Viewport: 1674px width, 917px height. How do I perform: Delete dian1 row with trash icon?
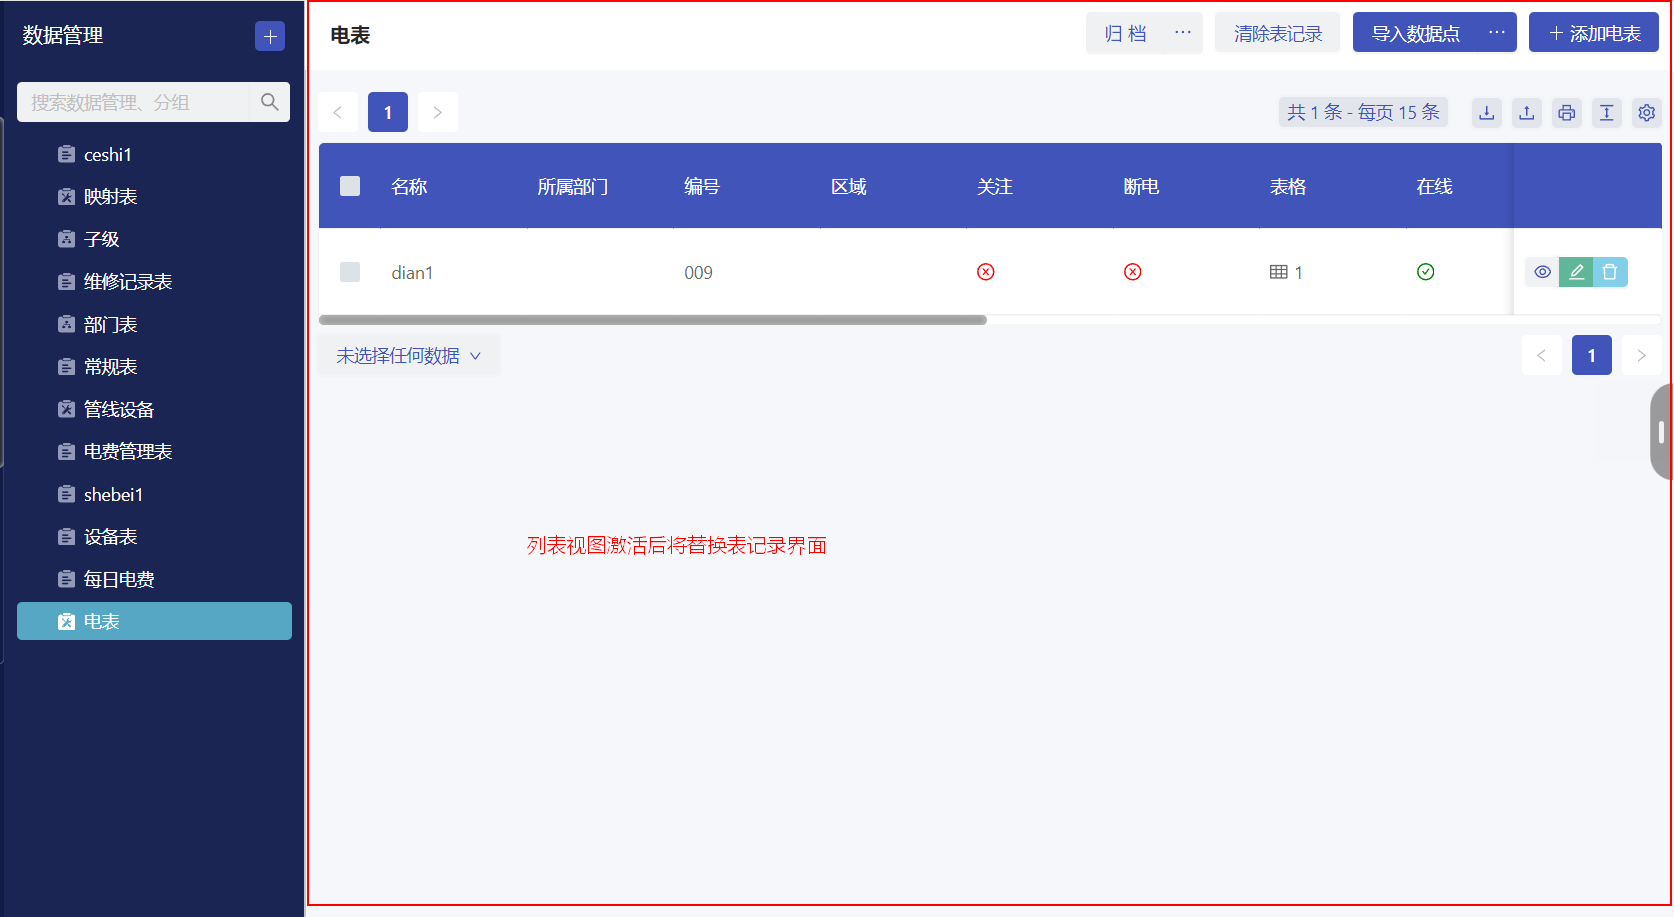(x=1610, y=272)
